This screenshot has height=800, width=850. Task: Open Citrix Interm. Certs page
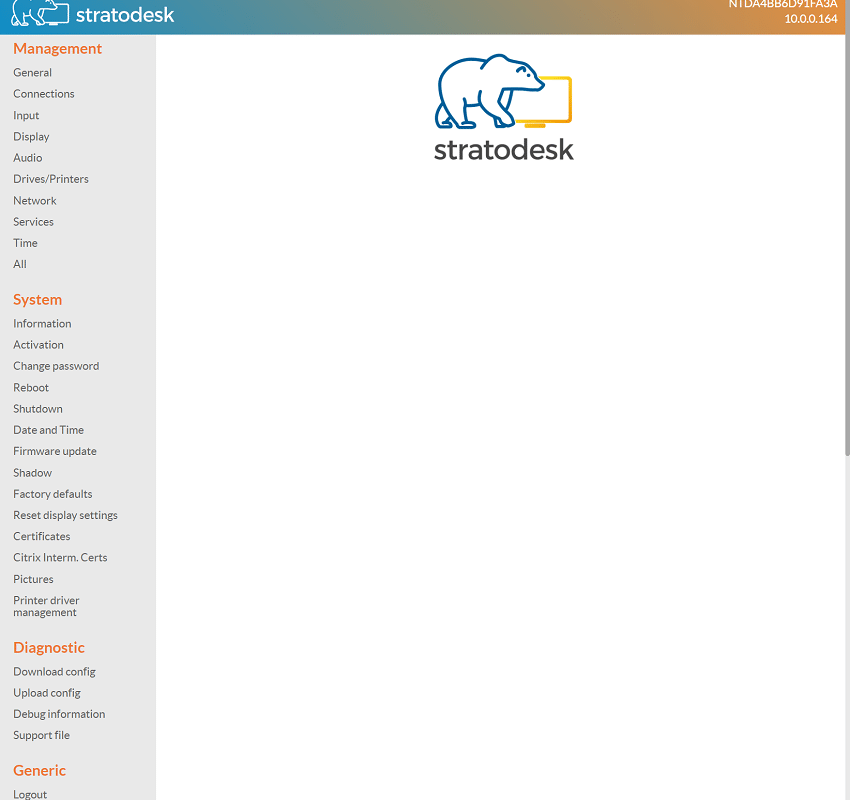(60, 557)
